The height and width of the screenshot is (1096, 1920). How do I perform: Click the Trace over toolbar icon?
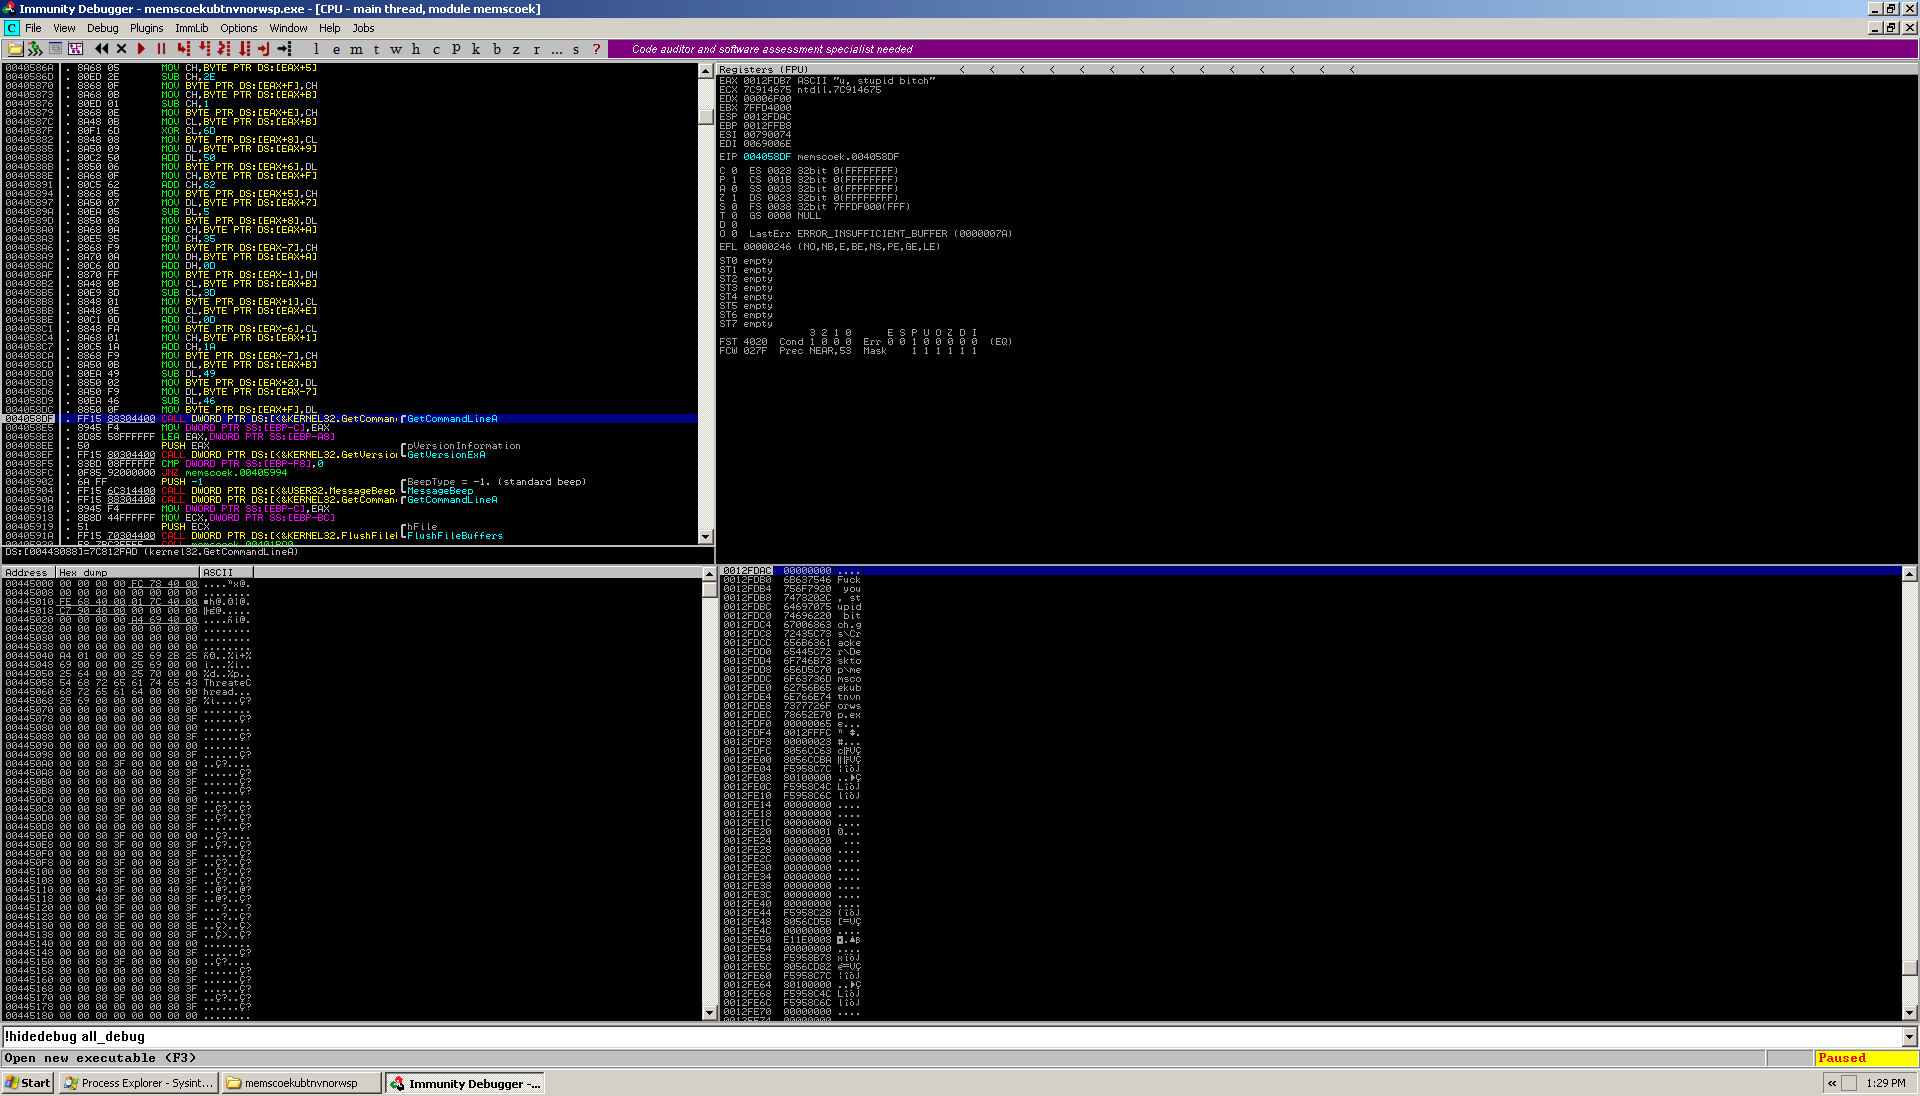click(x=244, y=49)
